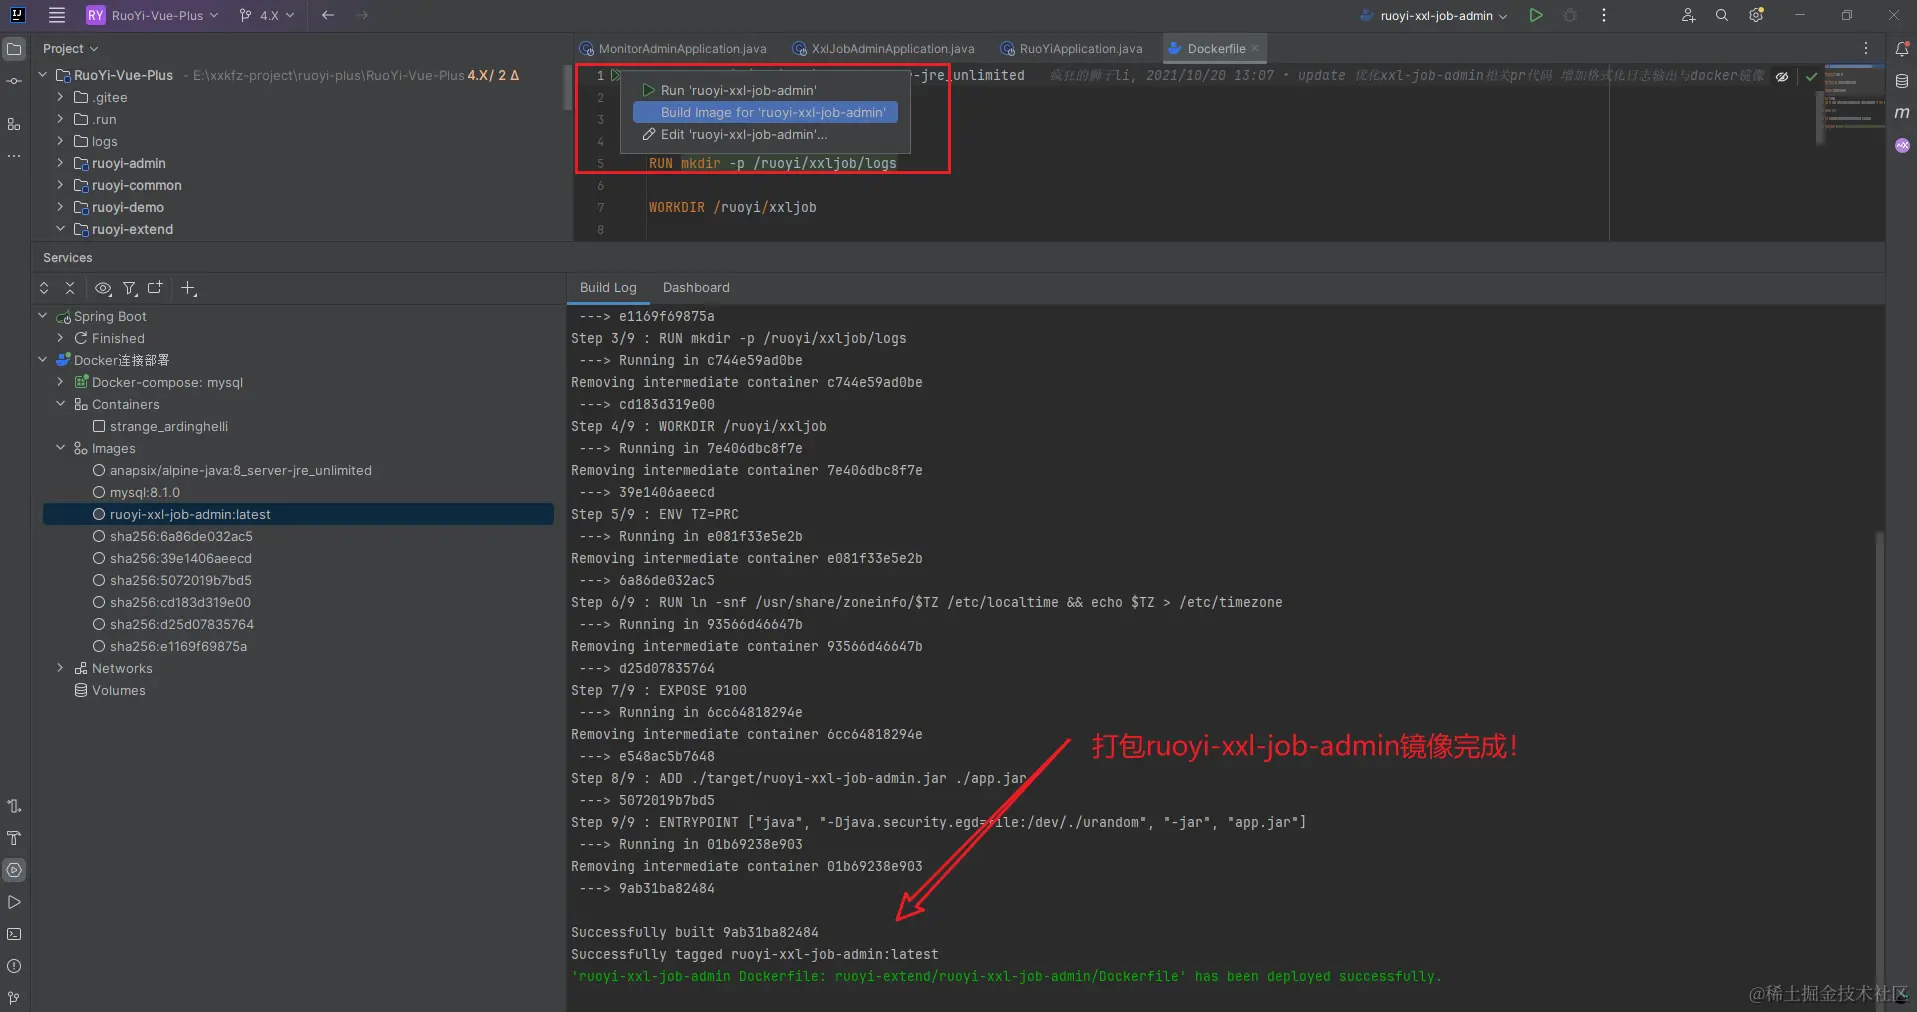This screenshot has width=1917, height=1012.
Task: Expand the Networks node
Action: click(60, 668)
